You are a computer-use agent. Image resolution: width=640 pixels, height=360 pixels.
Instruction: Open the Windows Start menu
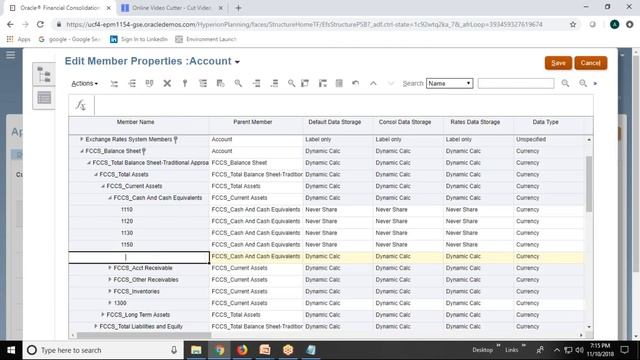click(x=11, y=350)
